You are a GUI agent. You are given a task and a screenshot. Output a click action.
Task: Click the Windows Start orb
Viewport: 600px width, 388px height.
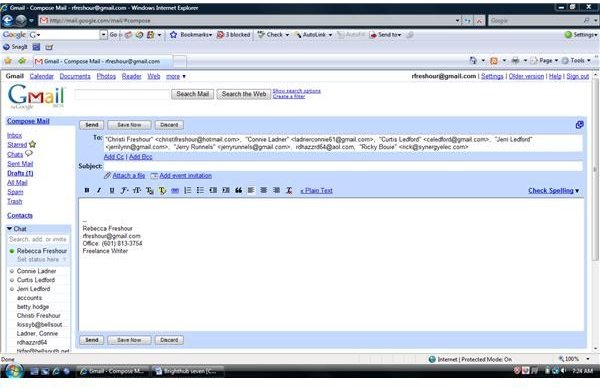[14, 370]
